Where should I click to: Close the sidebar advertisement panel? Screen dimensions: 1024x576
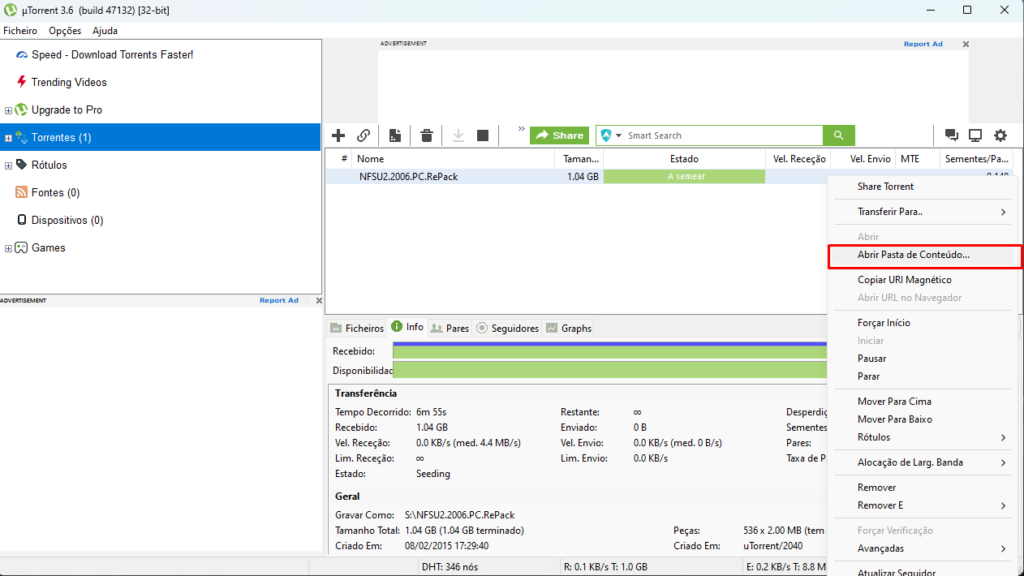pos(319,300)
